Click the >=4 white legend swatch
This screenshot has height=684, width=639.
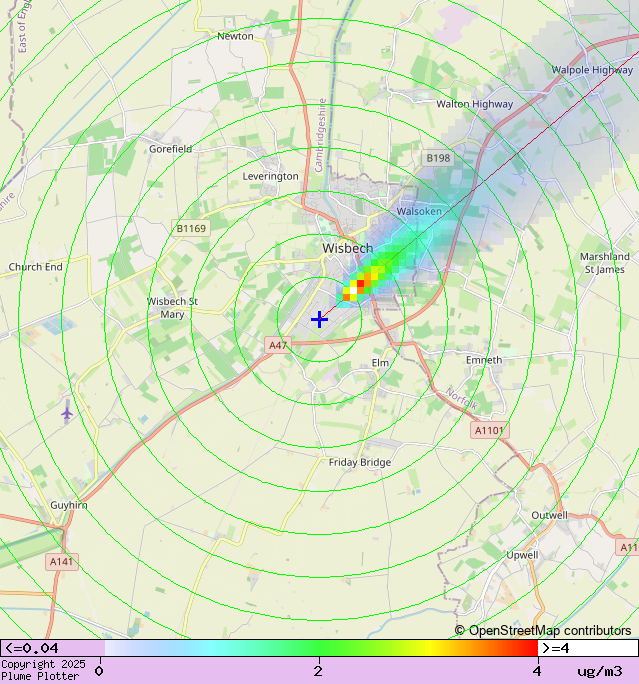tap(588, 648)
